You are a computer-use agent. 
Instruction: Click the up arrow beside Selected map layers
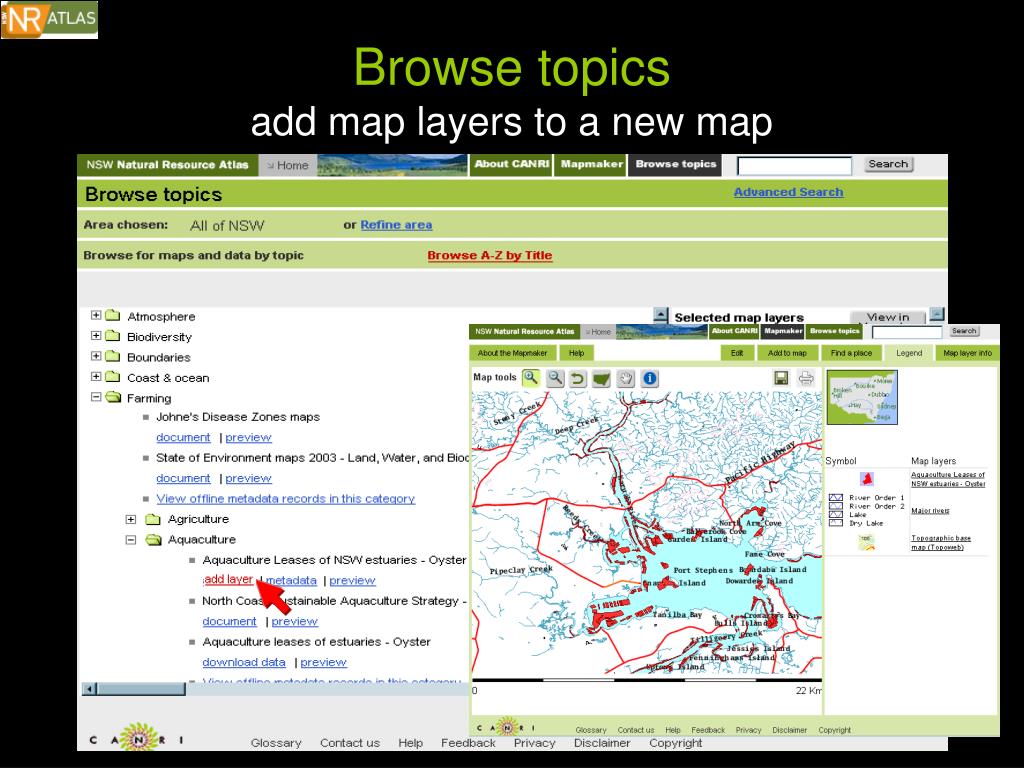pos(660,315)
